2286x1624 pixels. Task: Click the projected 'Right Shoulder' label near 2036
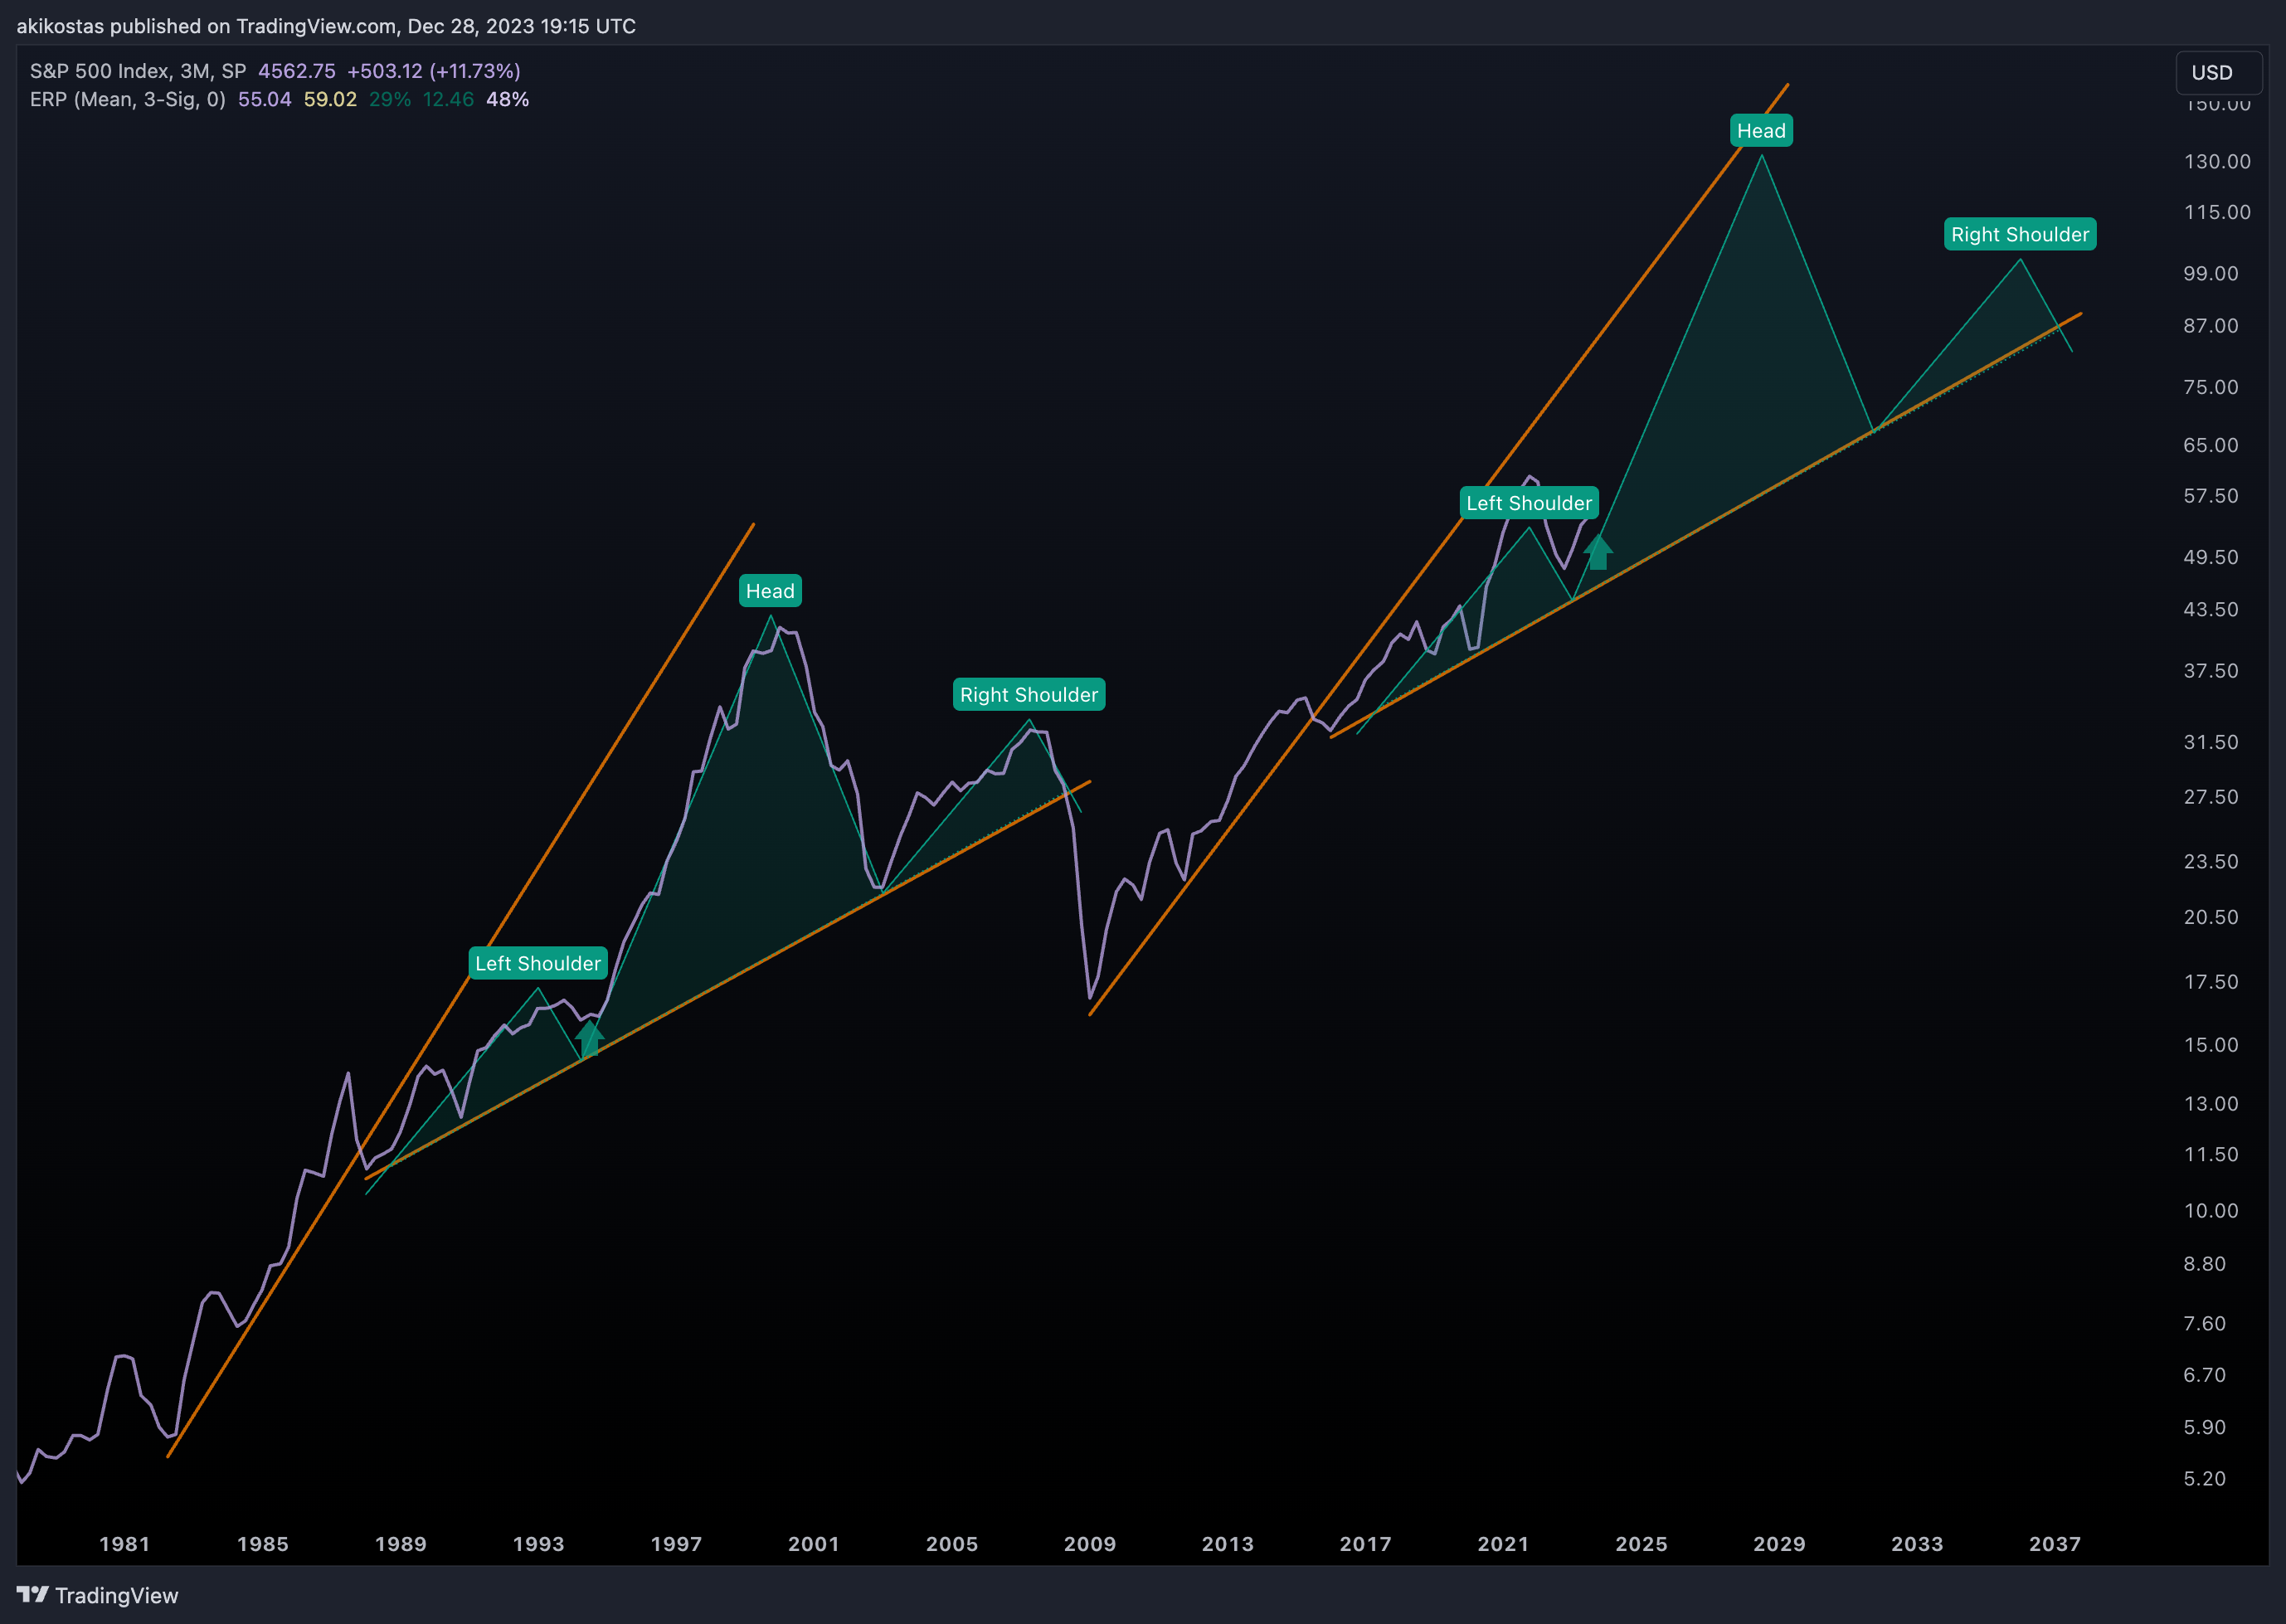coord(2020,234)
